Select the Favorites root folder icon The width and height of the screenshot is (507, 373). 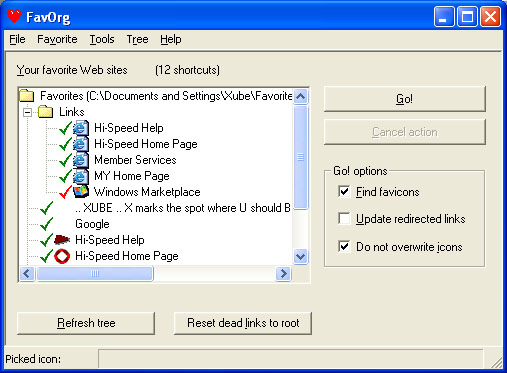tap(26, 96)
